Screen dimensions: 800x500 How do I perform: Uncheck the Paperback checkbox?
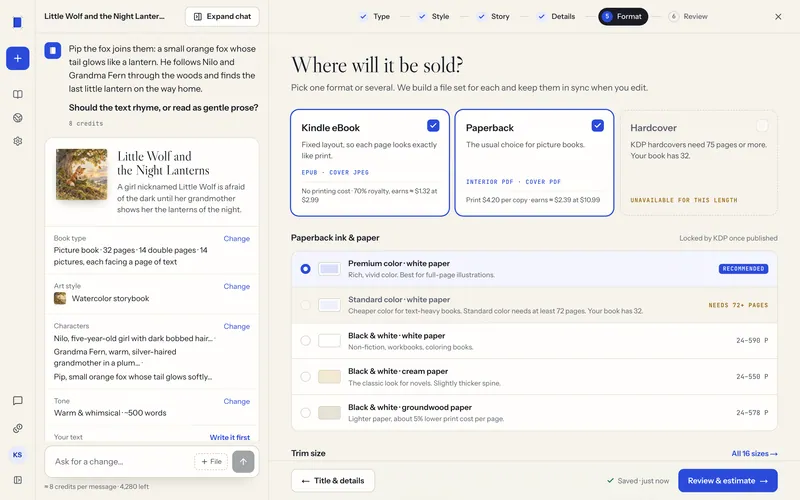(x=597, y=126)
